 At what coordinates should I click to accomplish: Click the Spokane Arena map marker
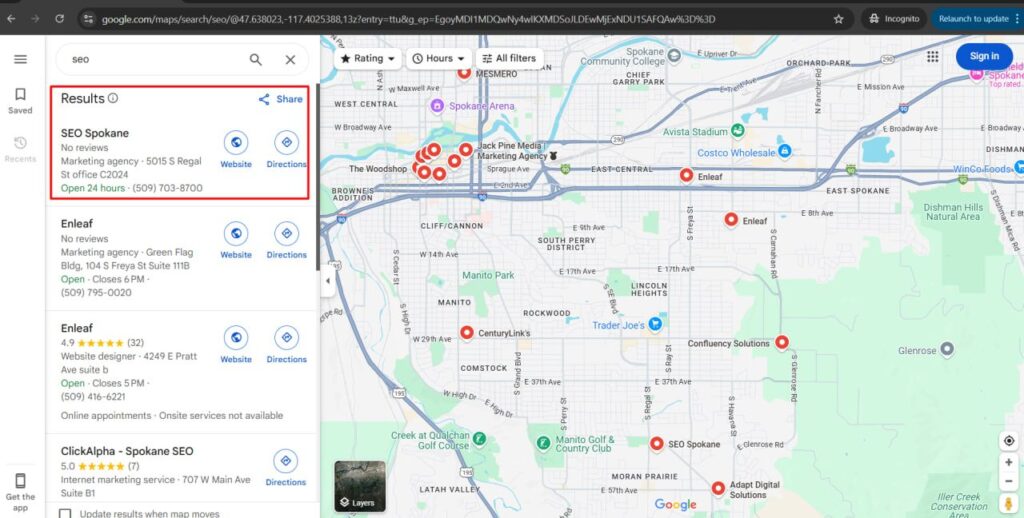[x=436, y=105]
